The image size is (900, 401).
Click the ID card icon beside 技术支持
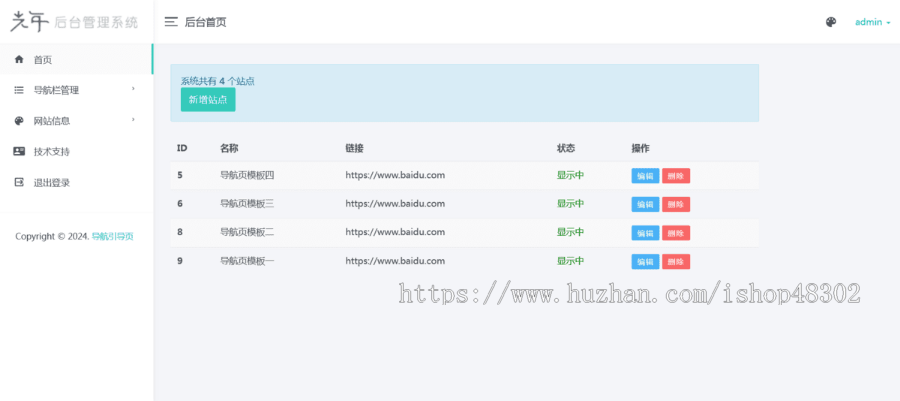[x=19, y=151]
